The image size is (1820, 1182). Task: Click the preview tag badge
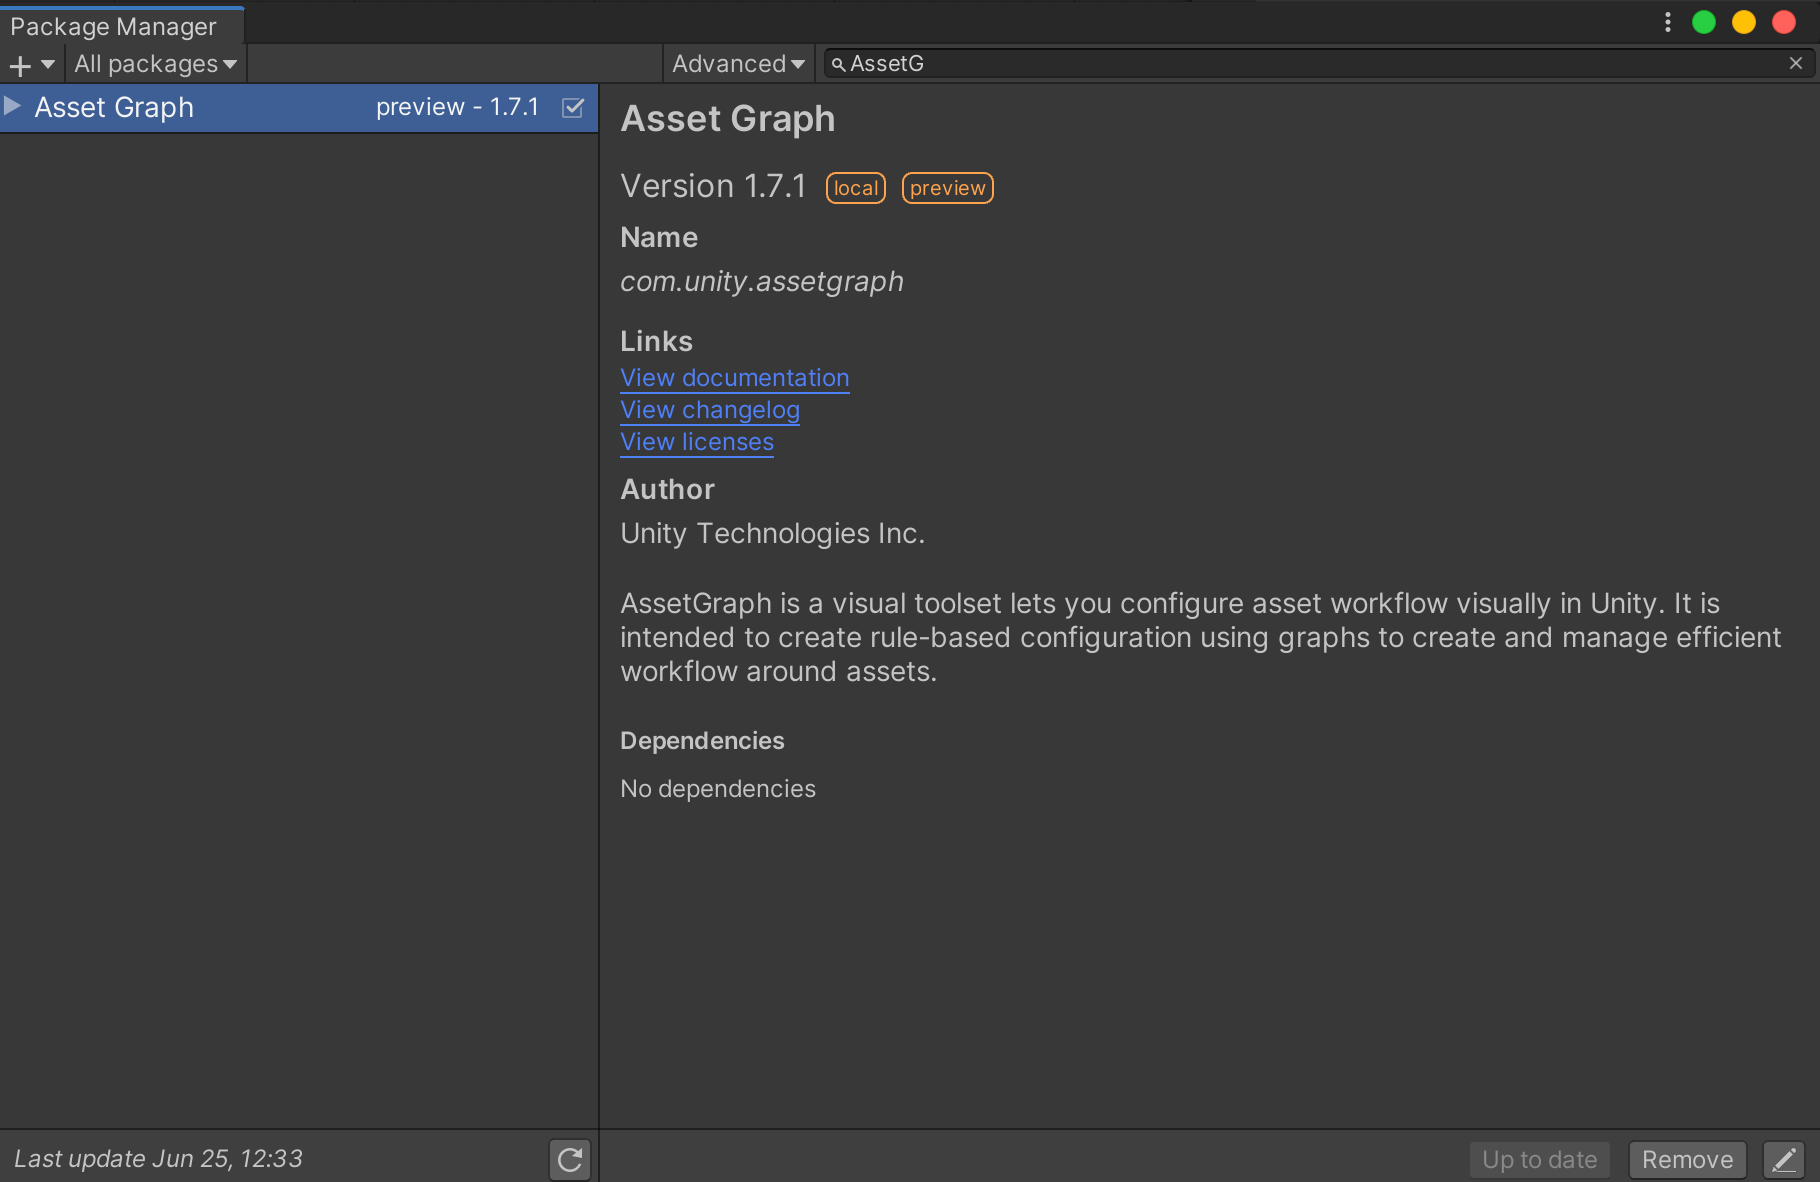click(x=948, y=188)
